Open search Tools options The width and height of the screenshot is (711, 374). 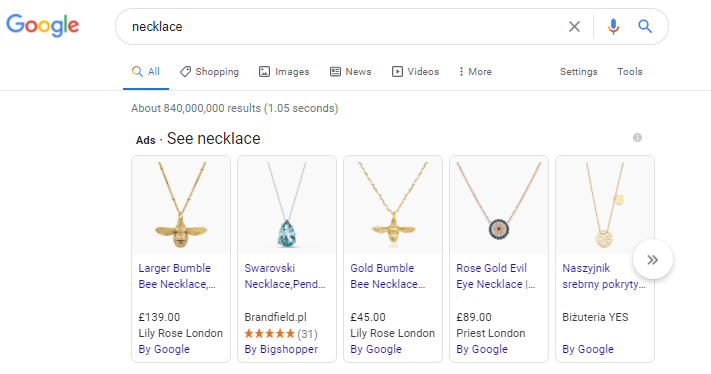629,72
